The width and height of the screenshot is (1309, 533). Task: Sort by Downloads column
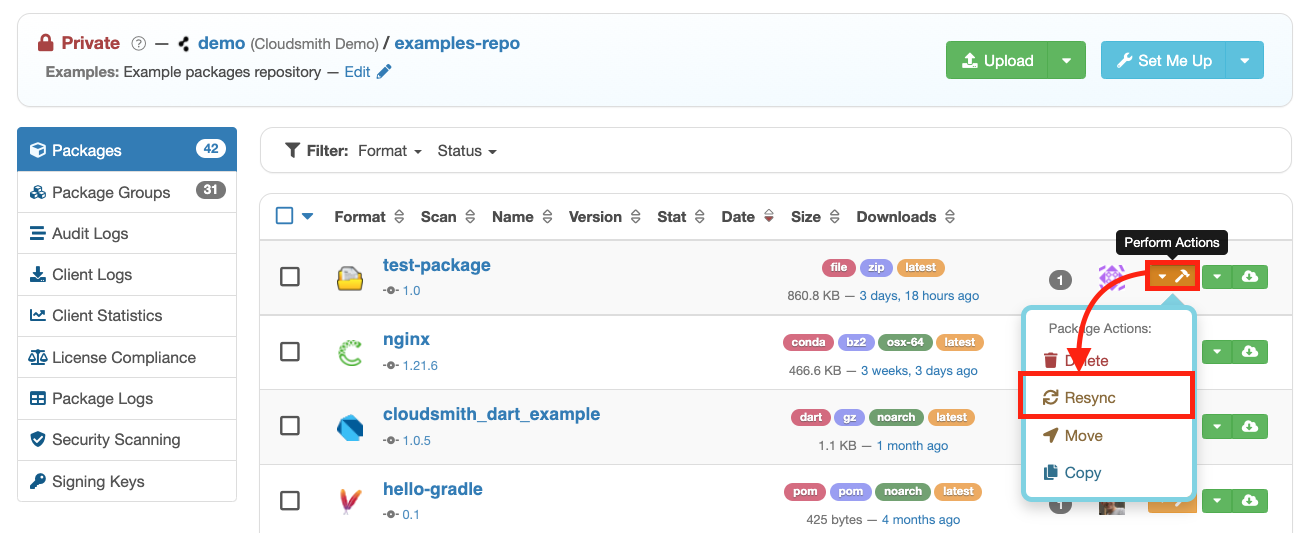click(x=906, y=217)
